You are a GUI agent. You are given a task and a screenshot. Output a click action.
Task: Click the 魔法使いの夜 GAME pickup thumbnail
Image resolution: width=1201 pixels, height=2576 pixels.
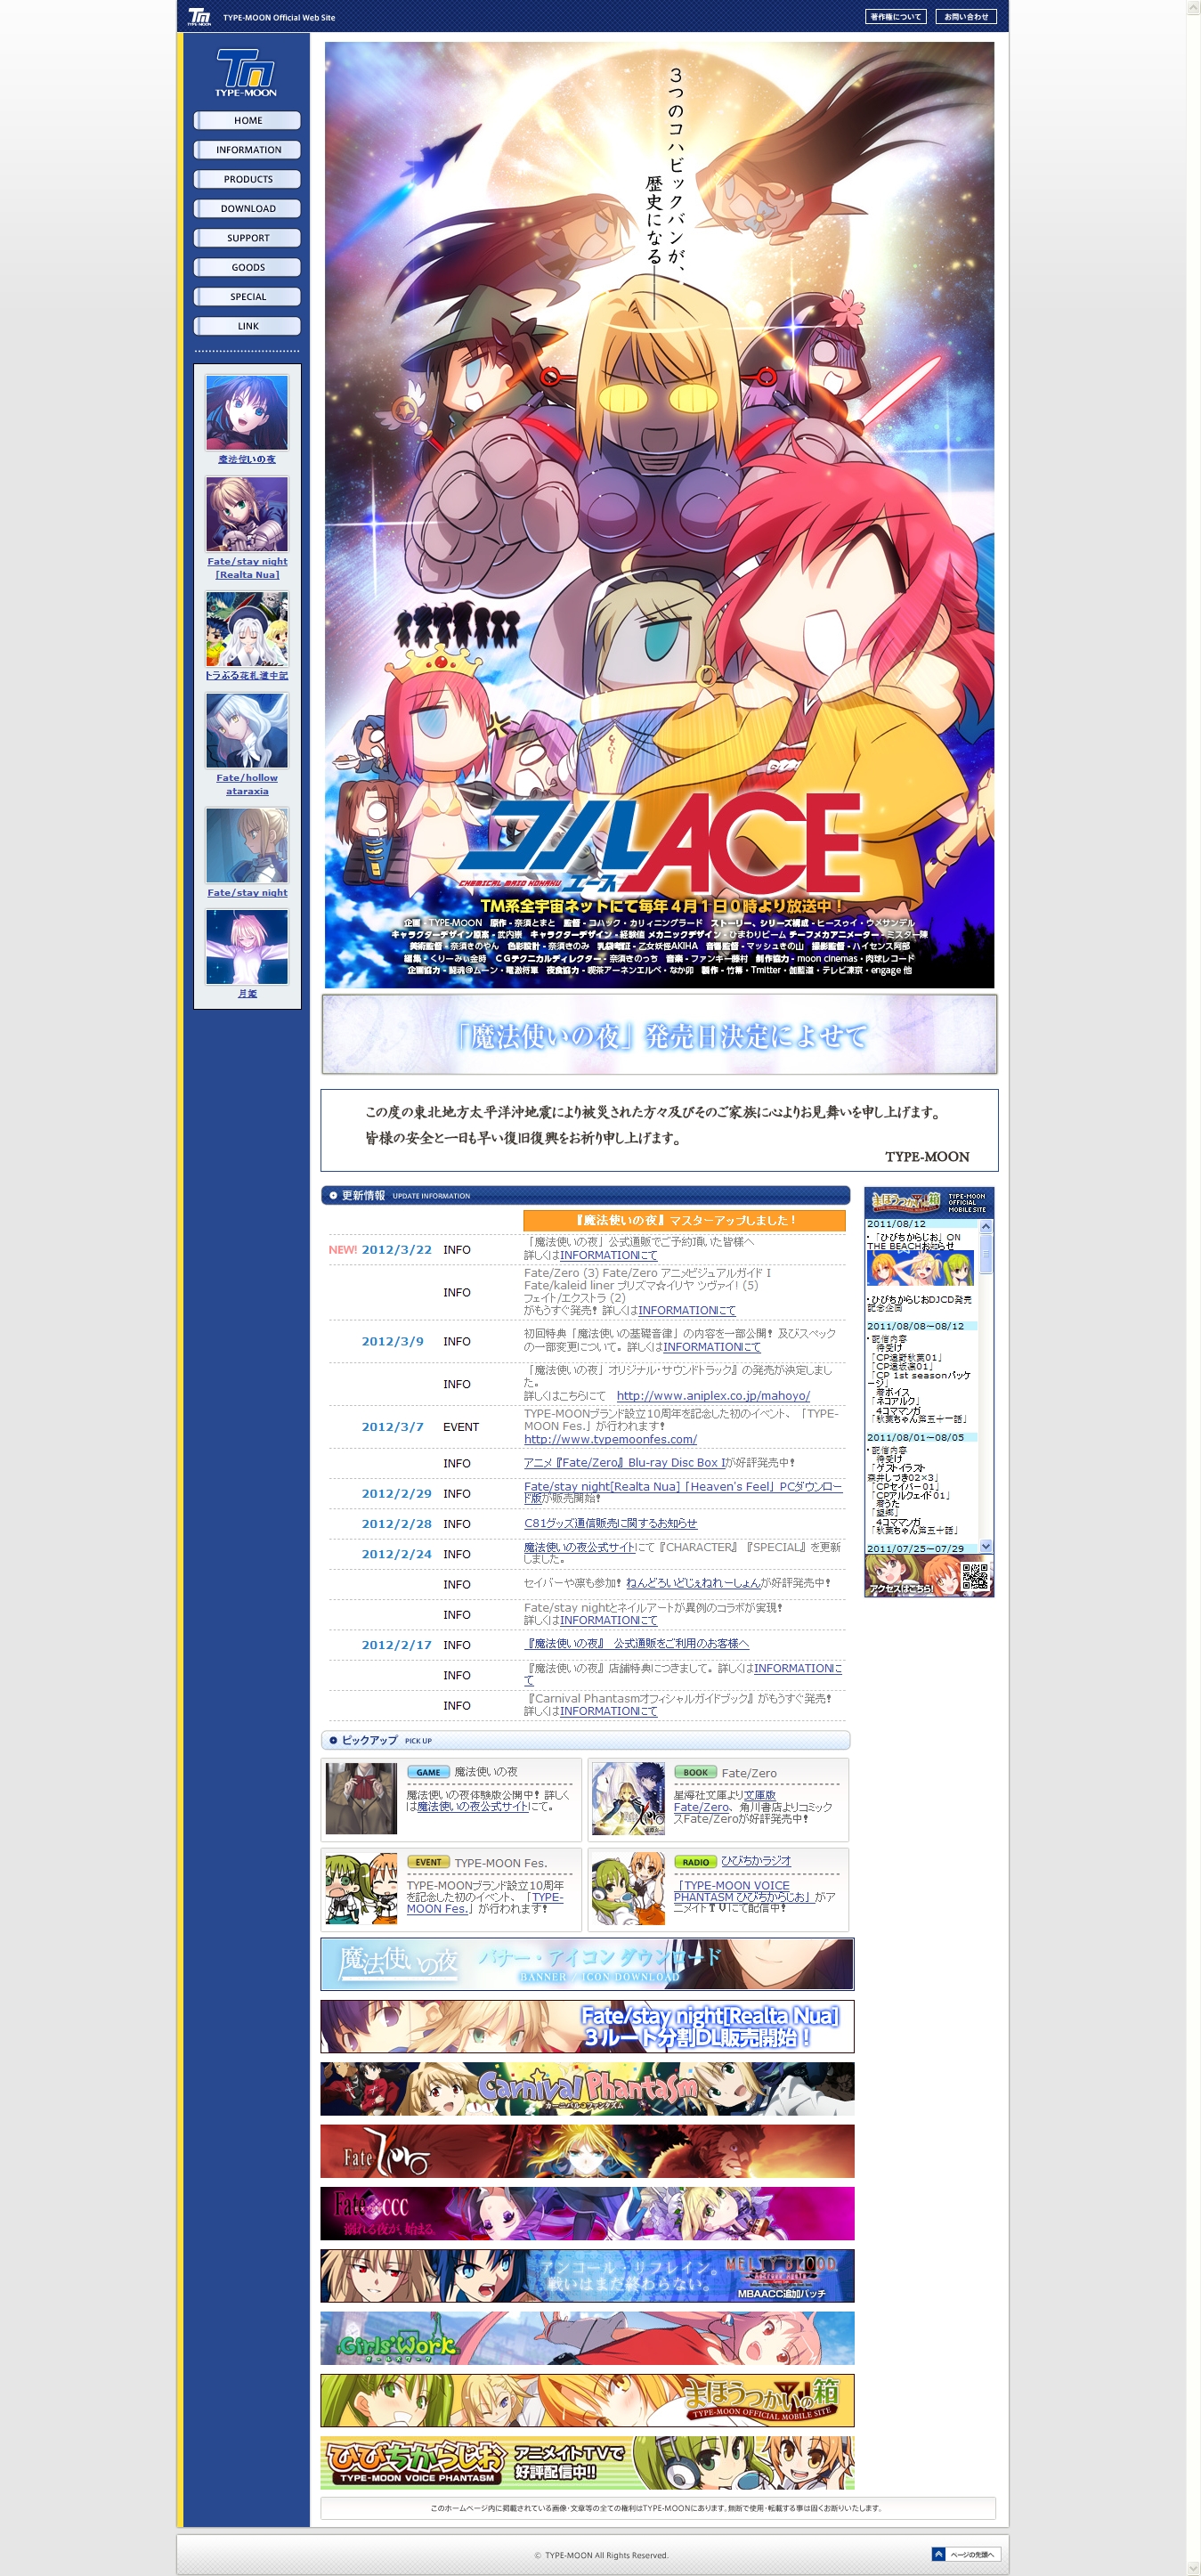coord(362,1799)
